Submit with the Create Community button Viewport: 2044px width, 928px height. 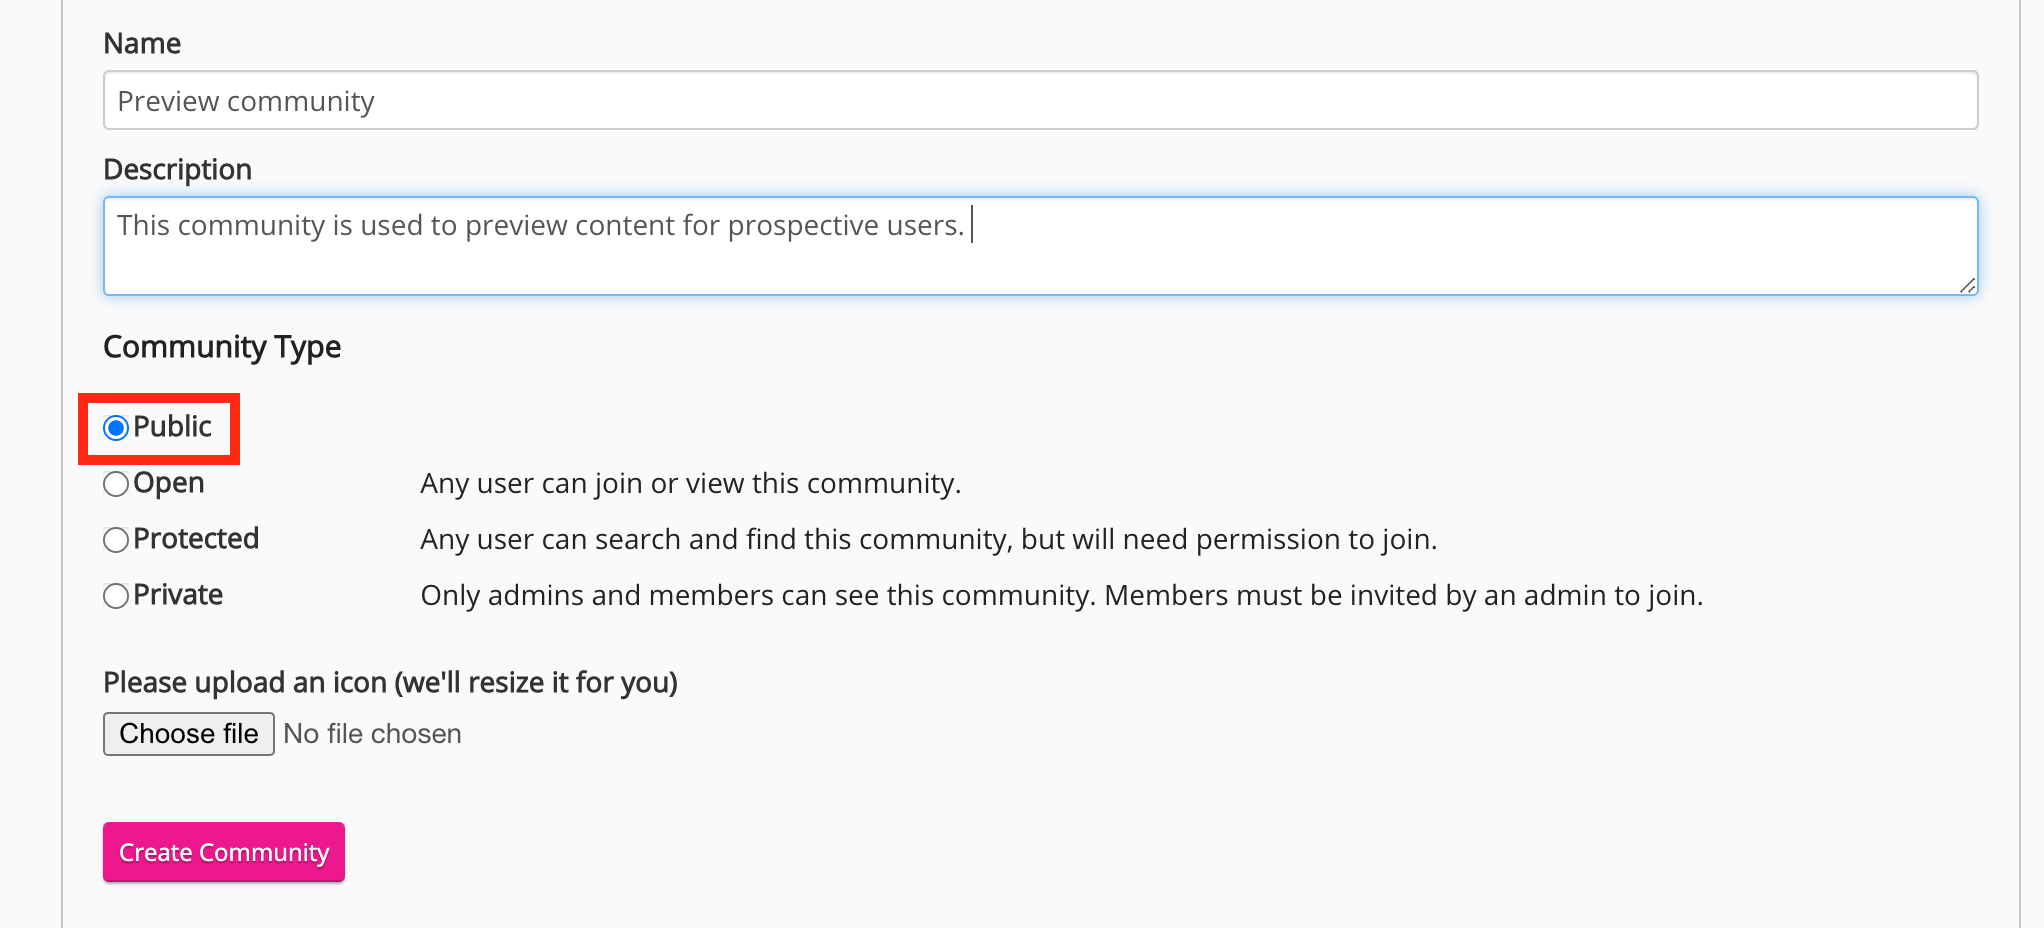tap(224, 852)
